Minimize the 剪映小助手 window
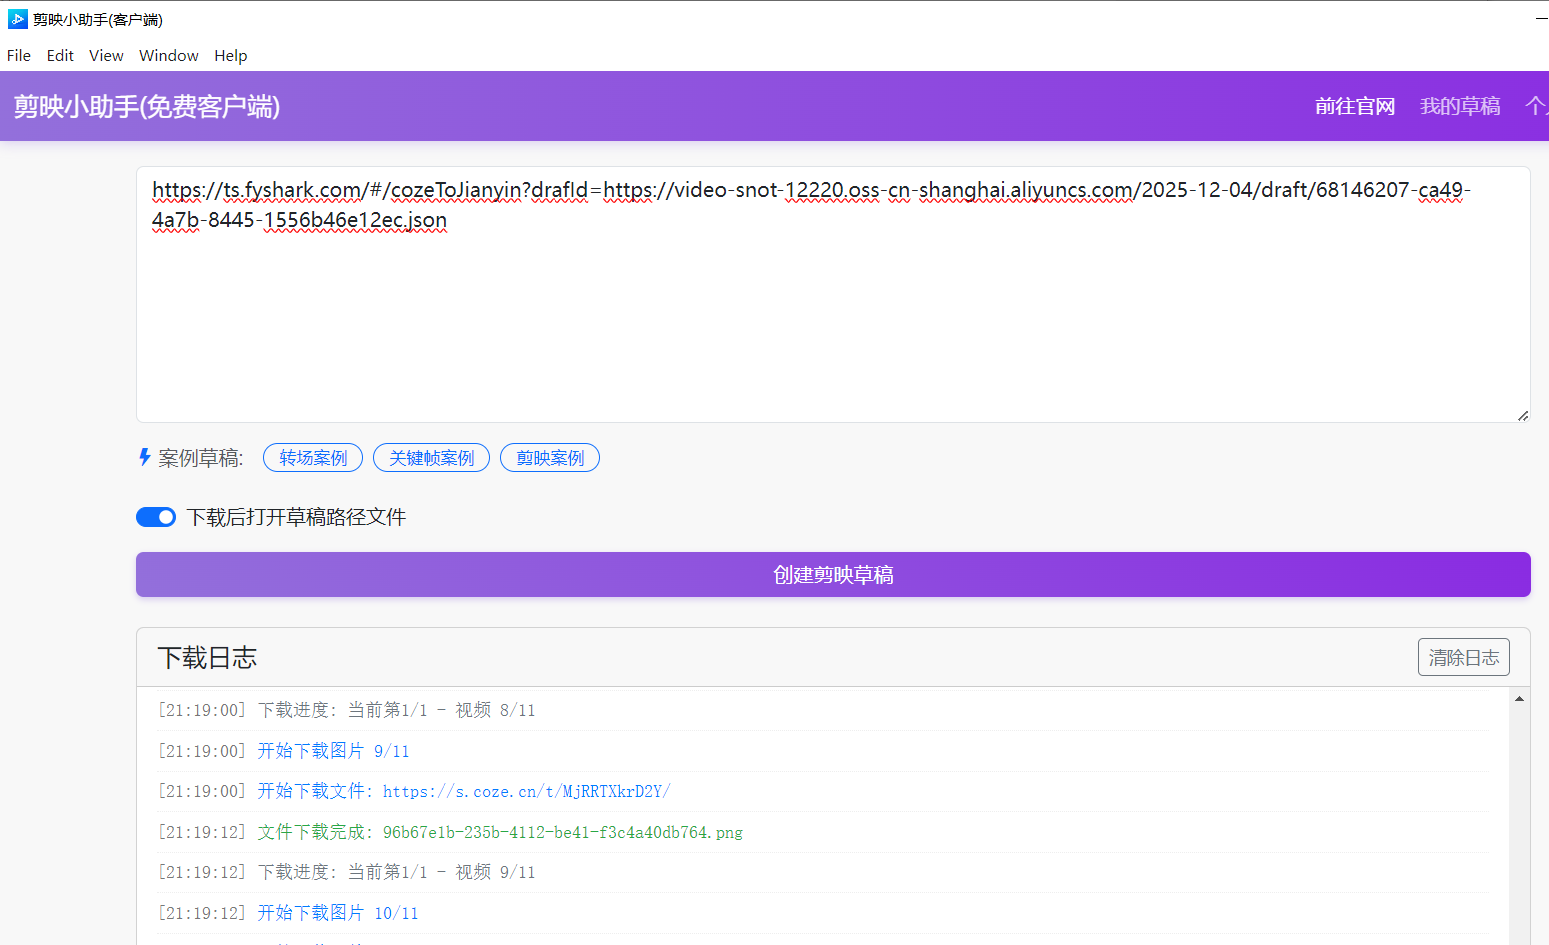The image size is (1549, 945). point(1541,19)
